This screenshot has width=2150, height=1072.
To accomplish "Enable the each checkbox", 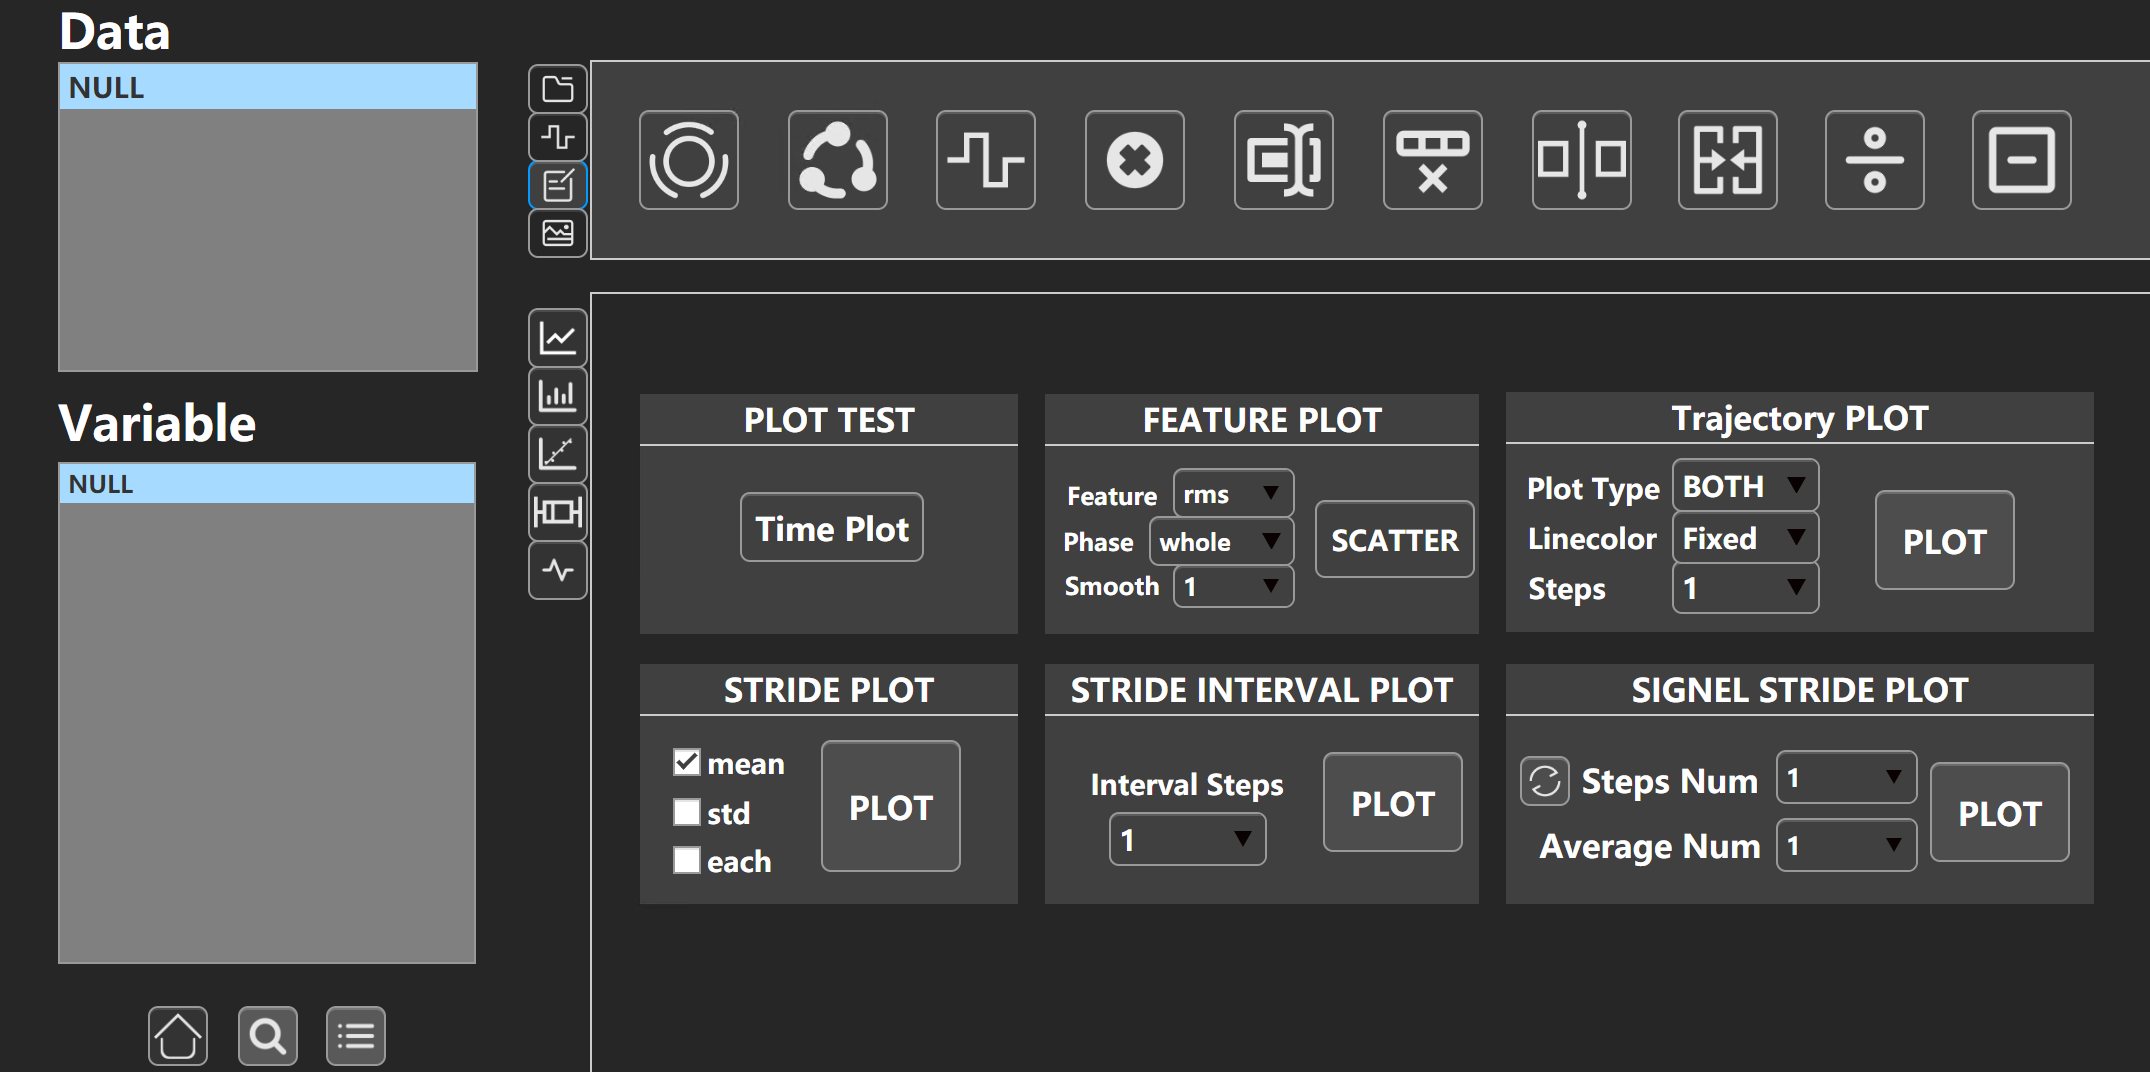I will 687,860.
